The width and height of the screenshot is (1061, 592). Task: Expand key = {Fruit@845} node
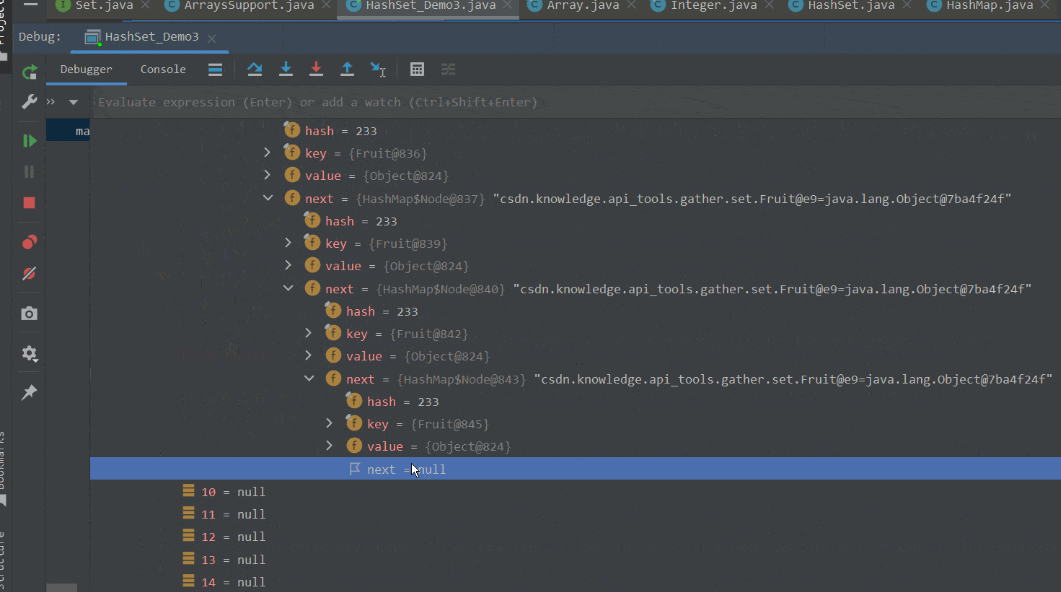click(x=330, y=424)
